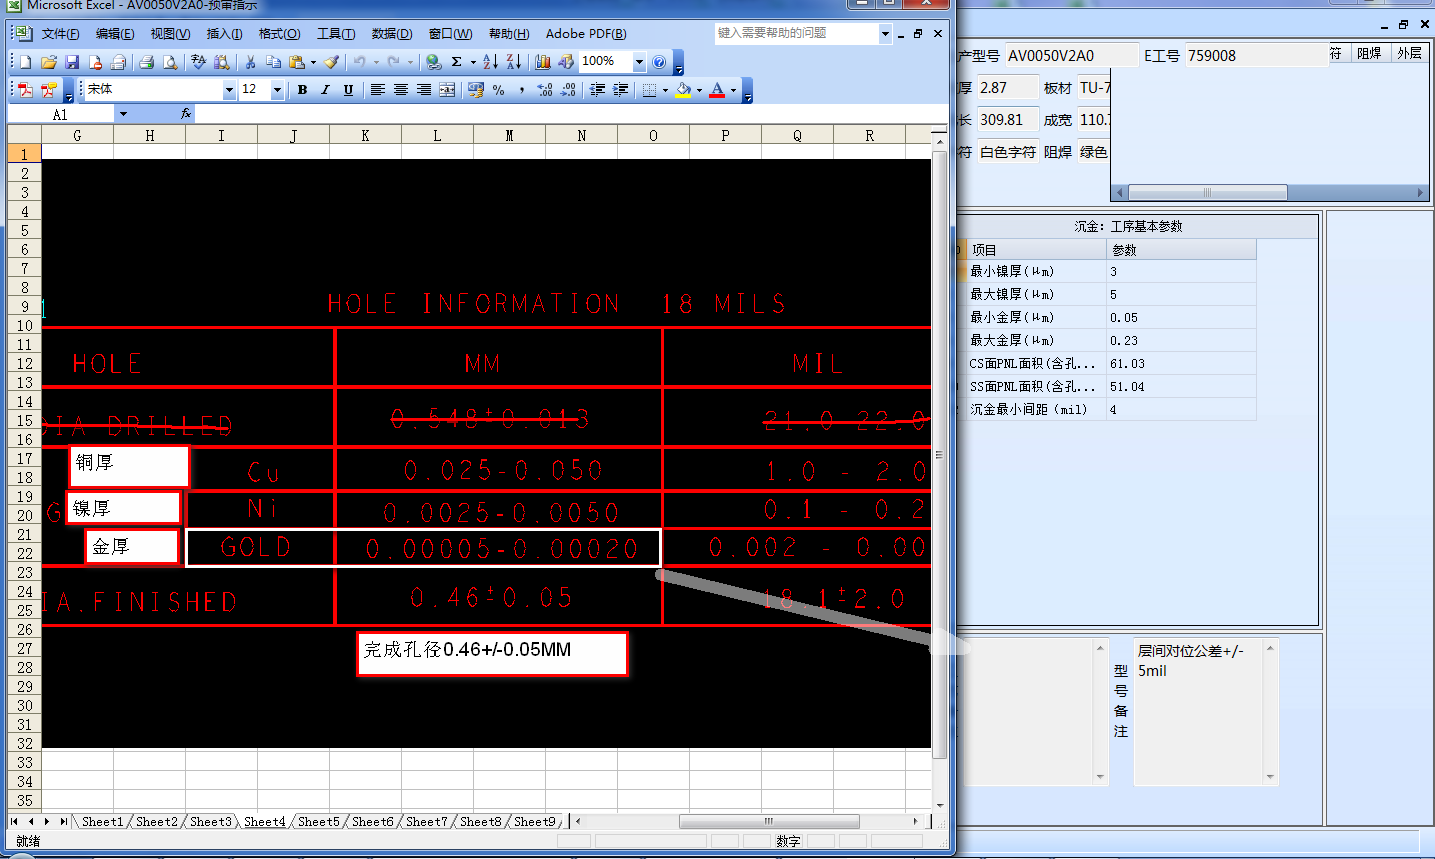Open the 文件(F) menu

pos(61,34)
